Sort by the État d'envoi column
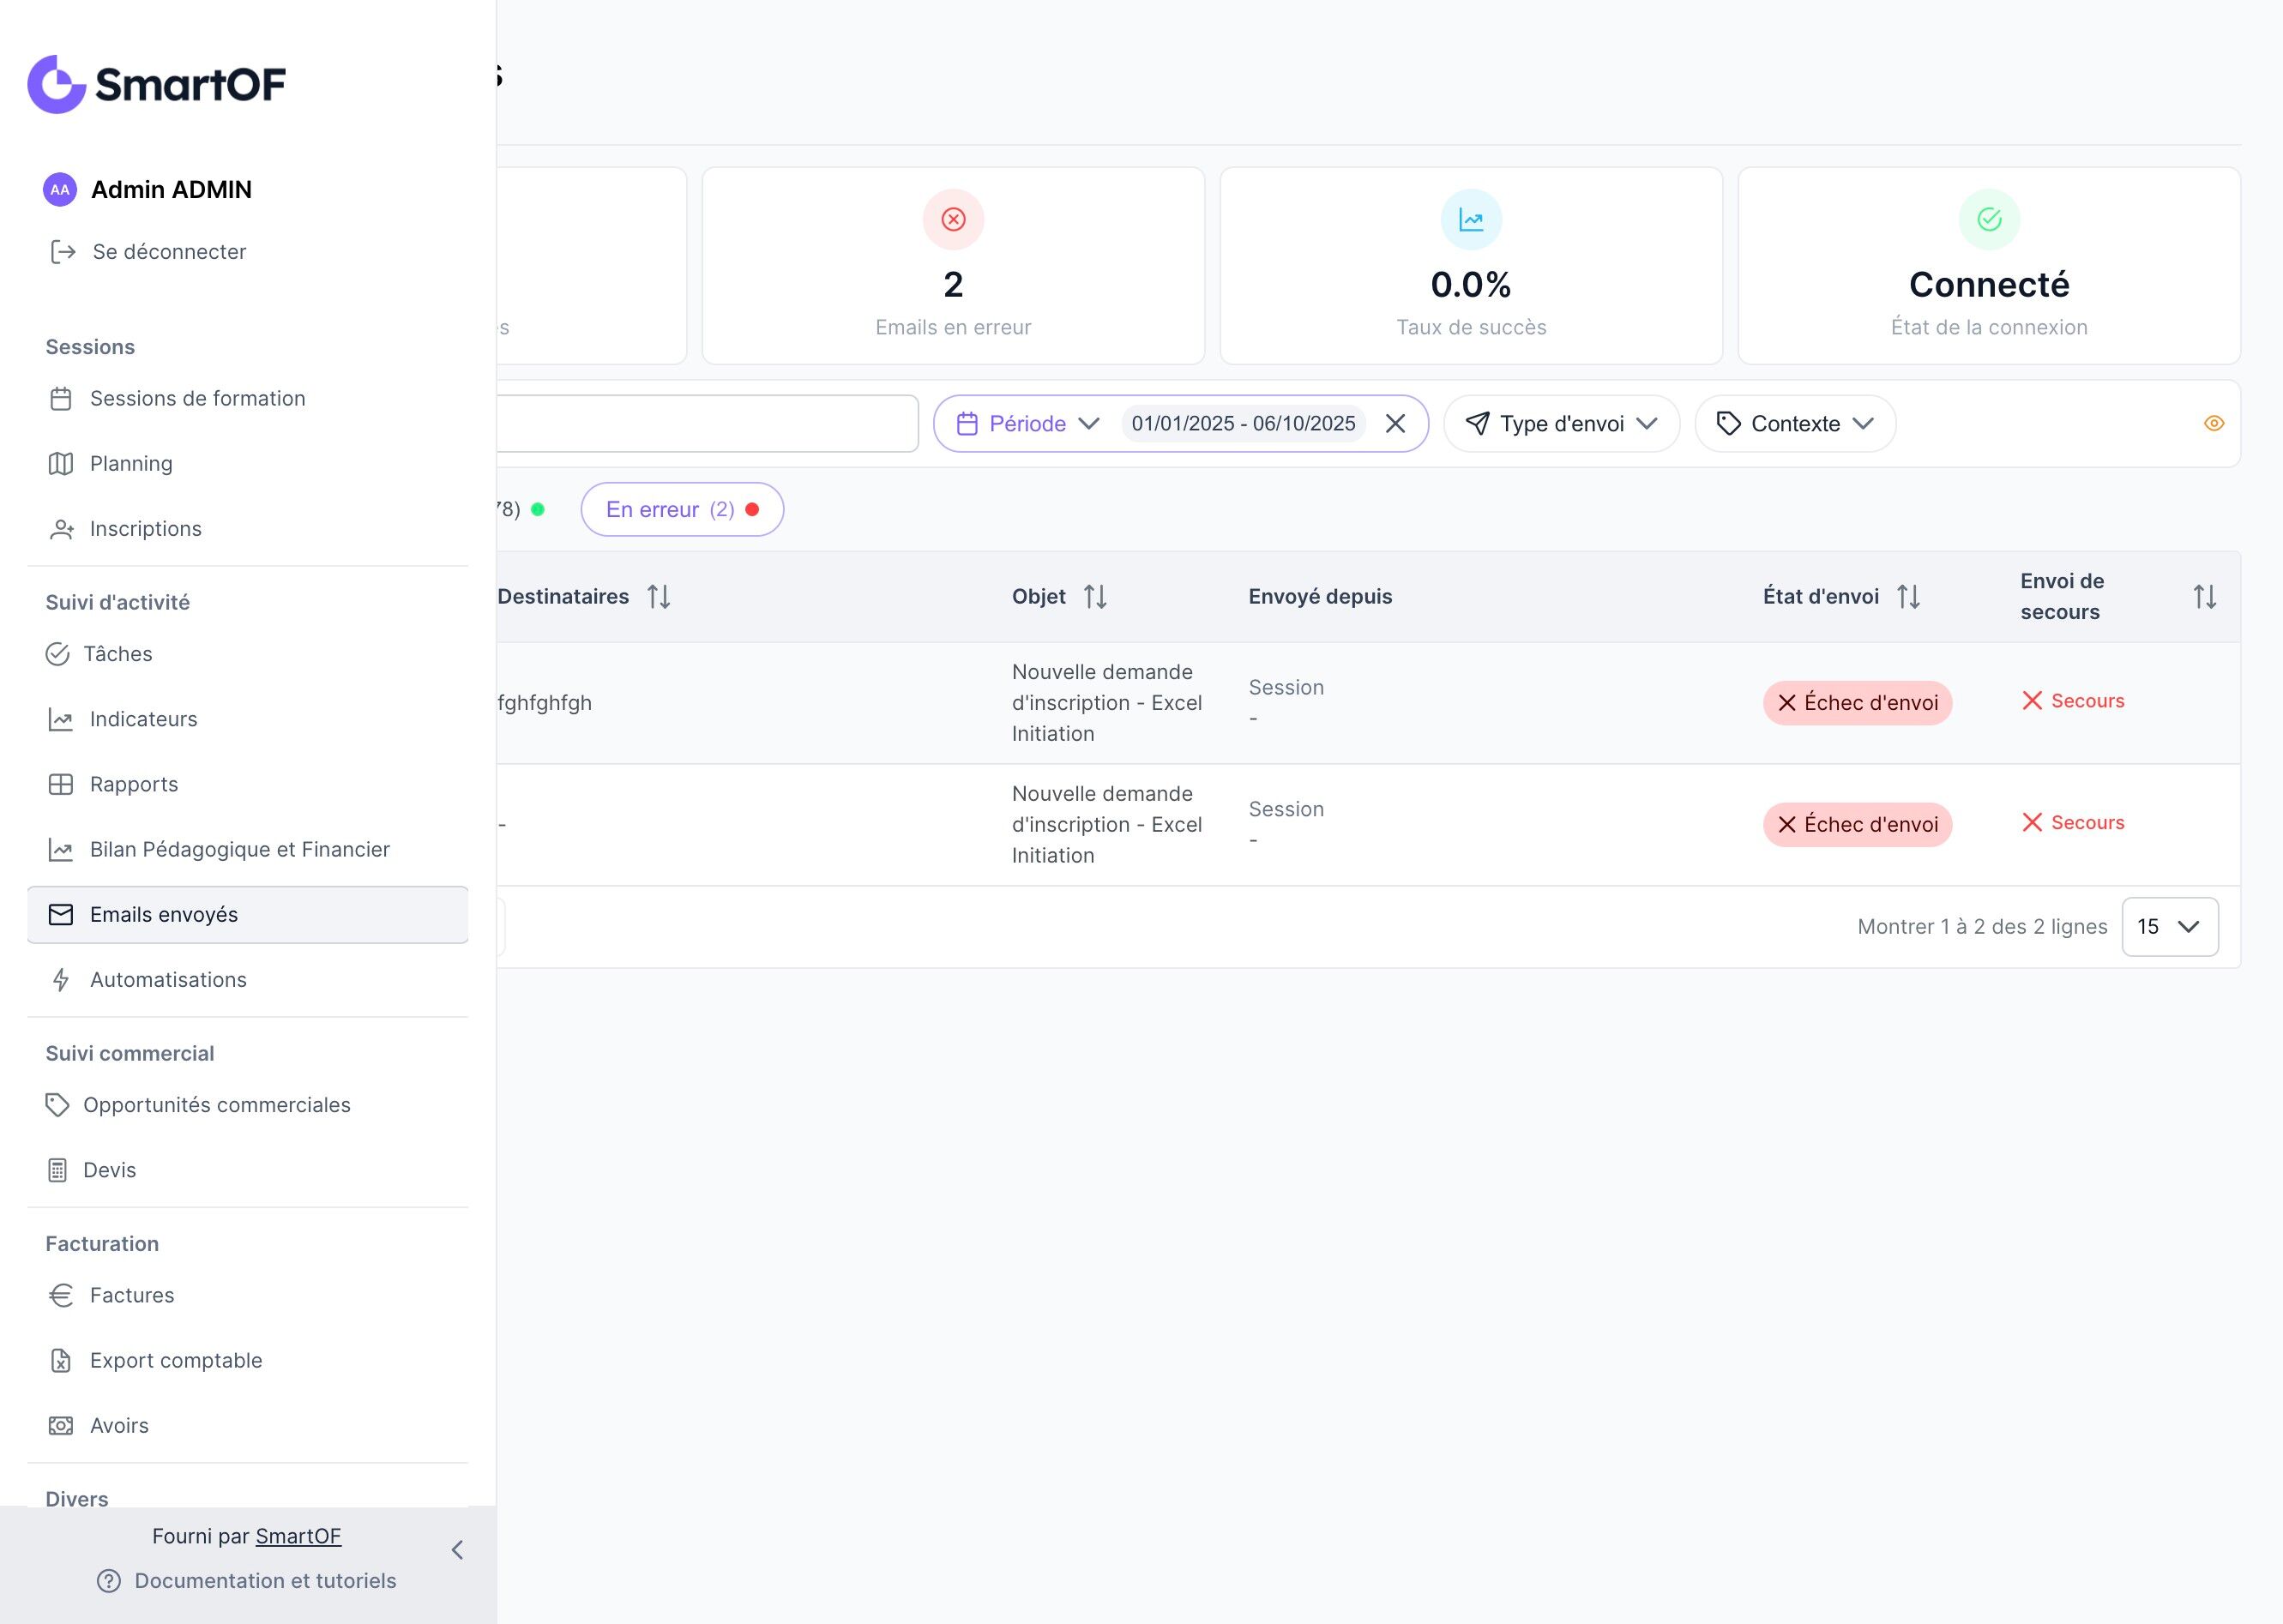 point(1908,597)
